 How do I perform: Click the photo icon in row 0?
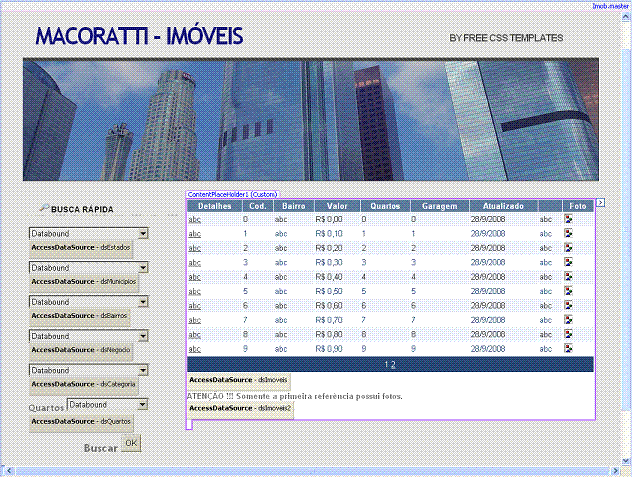pyautogui.click(x=569, y=218)
